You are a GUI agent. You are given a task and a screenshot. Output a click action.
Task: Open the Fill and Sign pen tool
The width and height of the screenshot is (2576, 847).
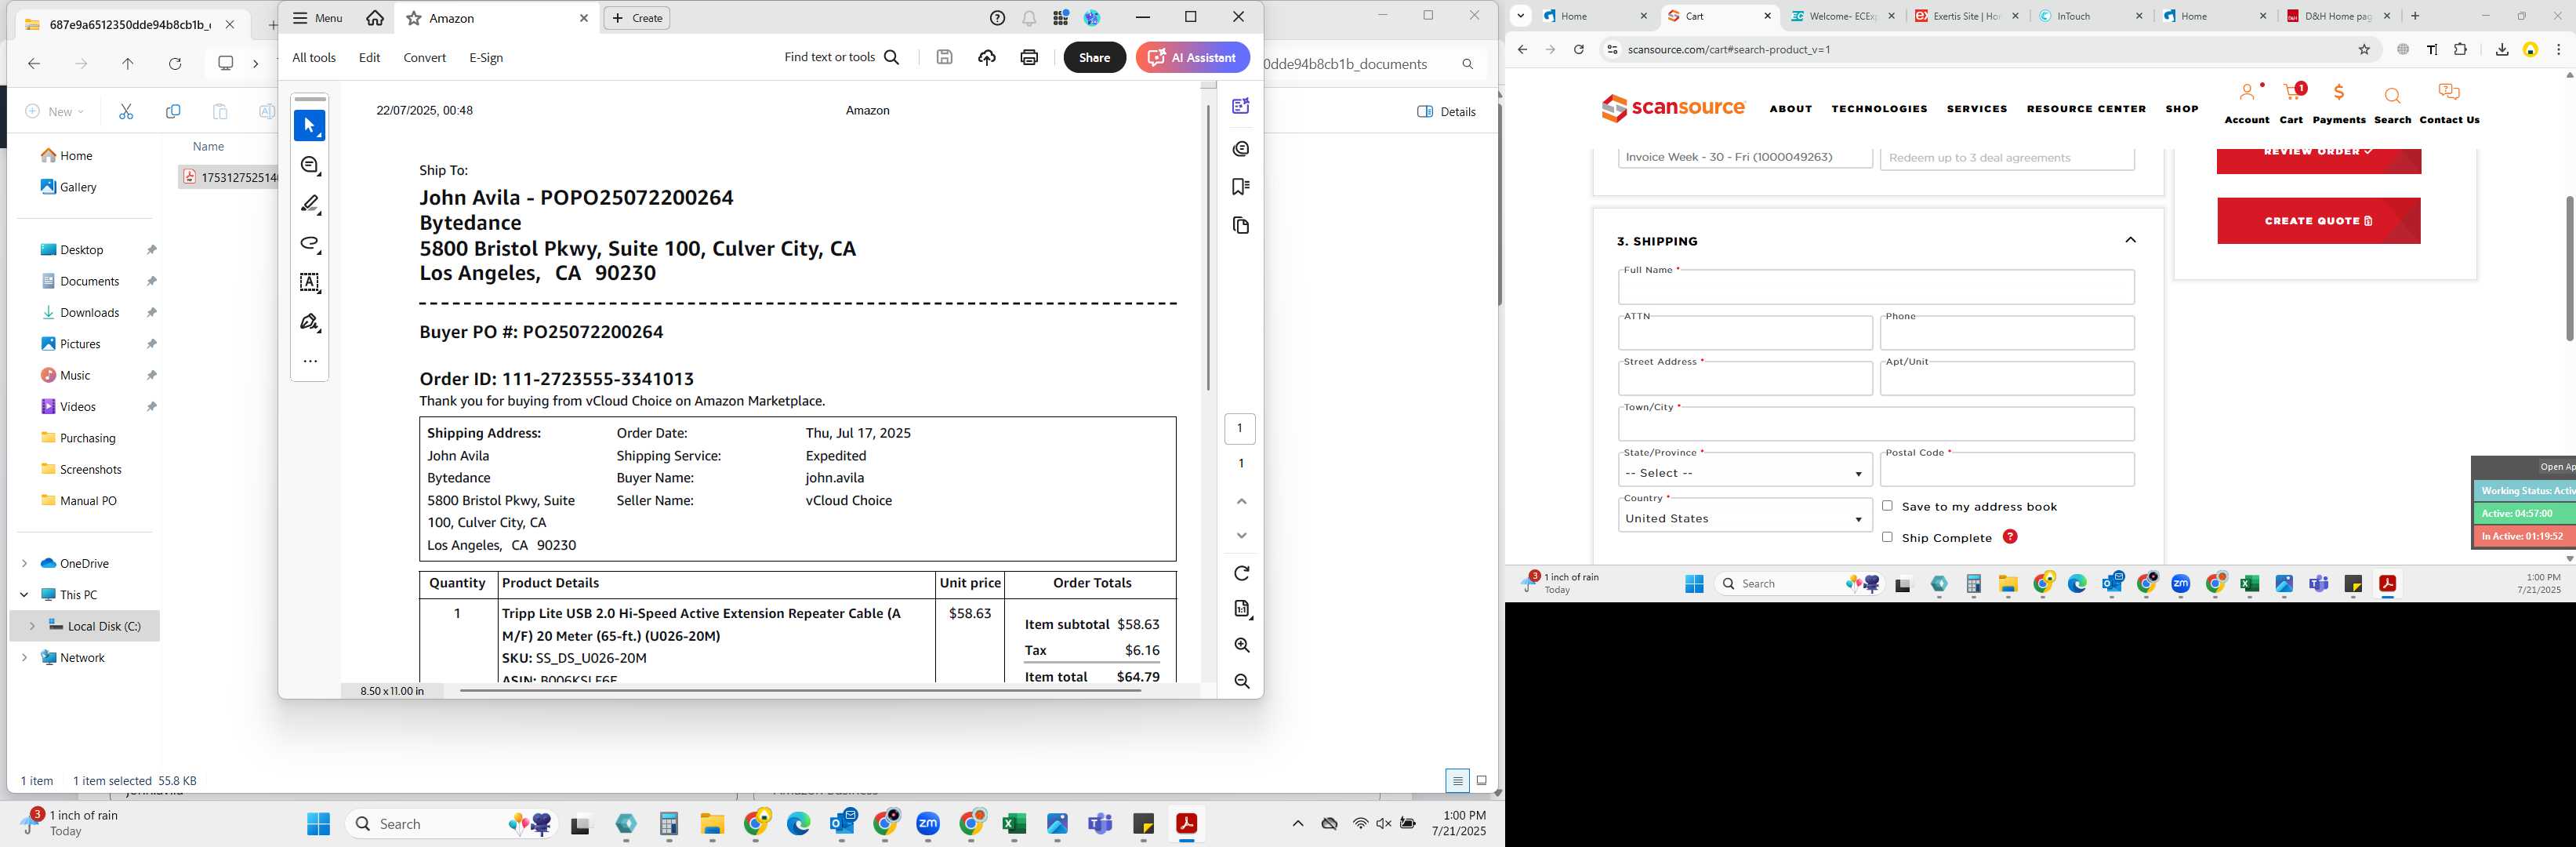pos(310,322)
